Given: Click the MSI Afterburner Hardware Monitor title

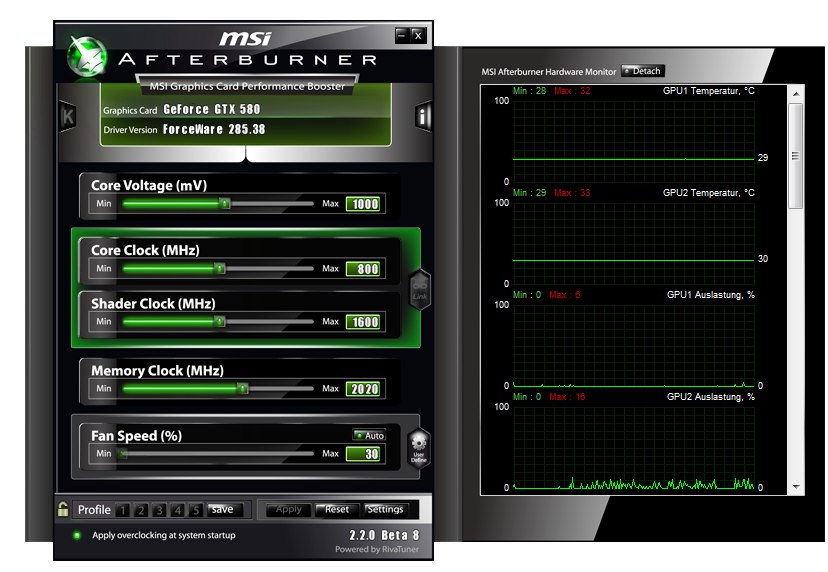Looking at the screenshot, I should click(x=549, y=72).
